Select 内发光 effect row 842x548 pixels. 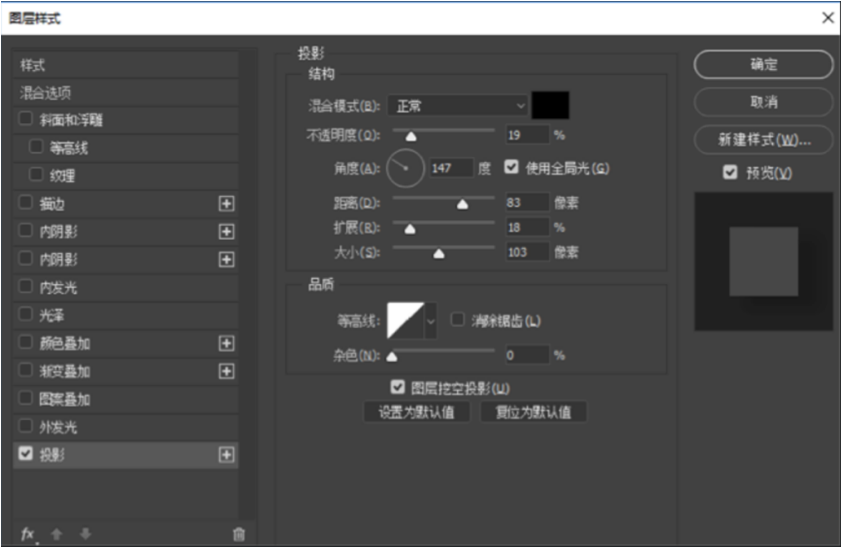(x=125, y=288)
